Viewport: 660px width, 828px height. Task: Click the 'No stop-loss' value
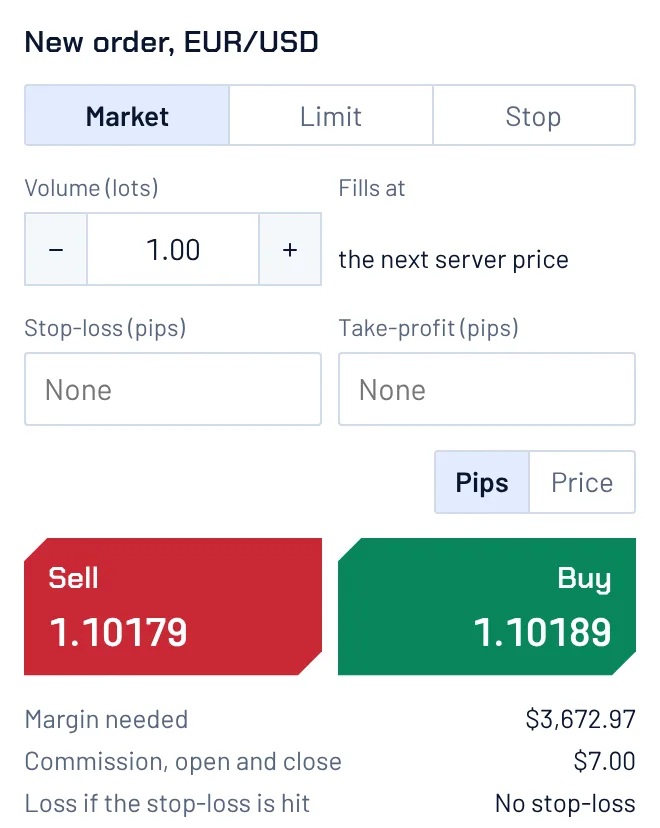(x=565, y=804)
